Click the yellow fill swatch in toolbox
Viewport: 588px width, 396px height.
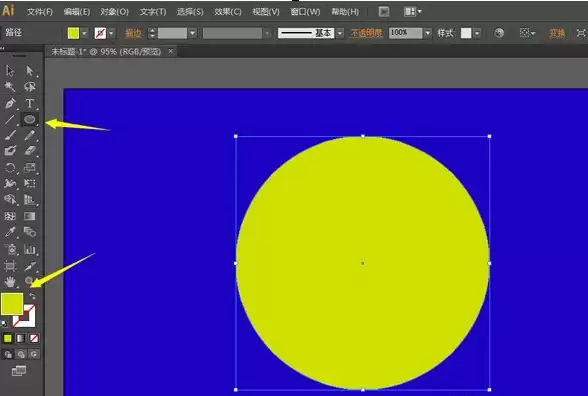[x=12, y=304]
